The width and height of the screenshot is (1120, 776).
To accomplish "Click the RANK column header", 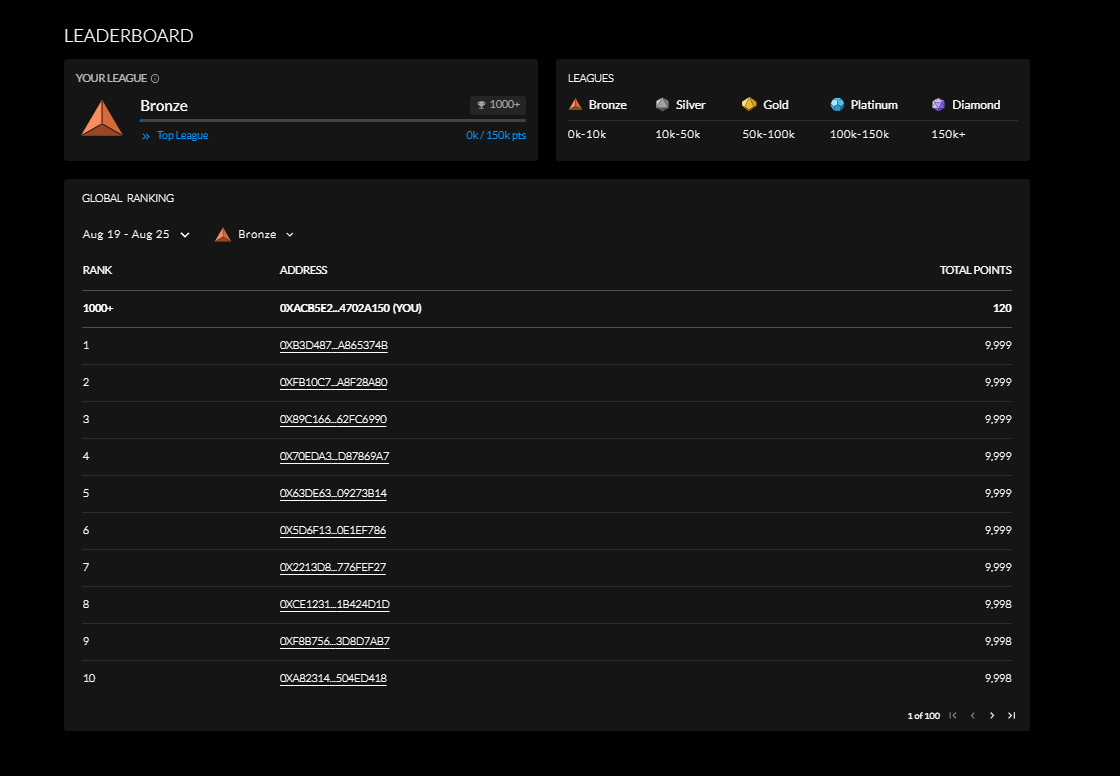I will click(x=97, y=270).
